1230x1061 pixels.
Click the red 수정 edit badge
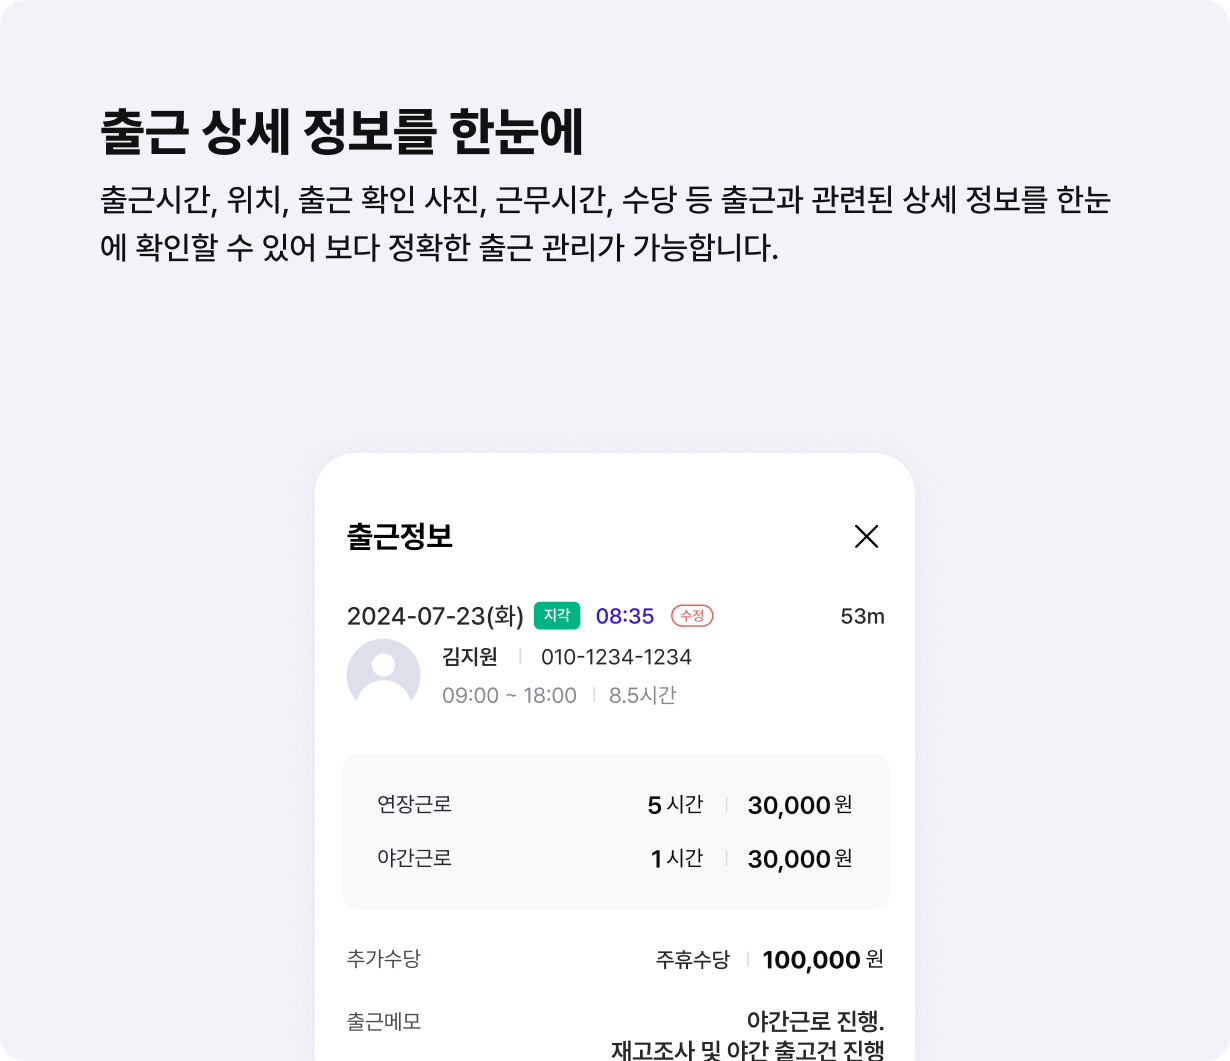pyautogui.click(x=692, y=616)
